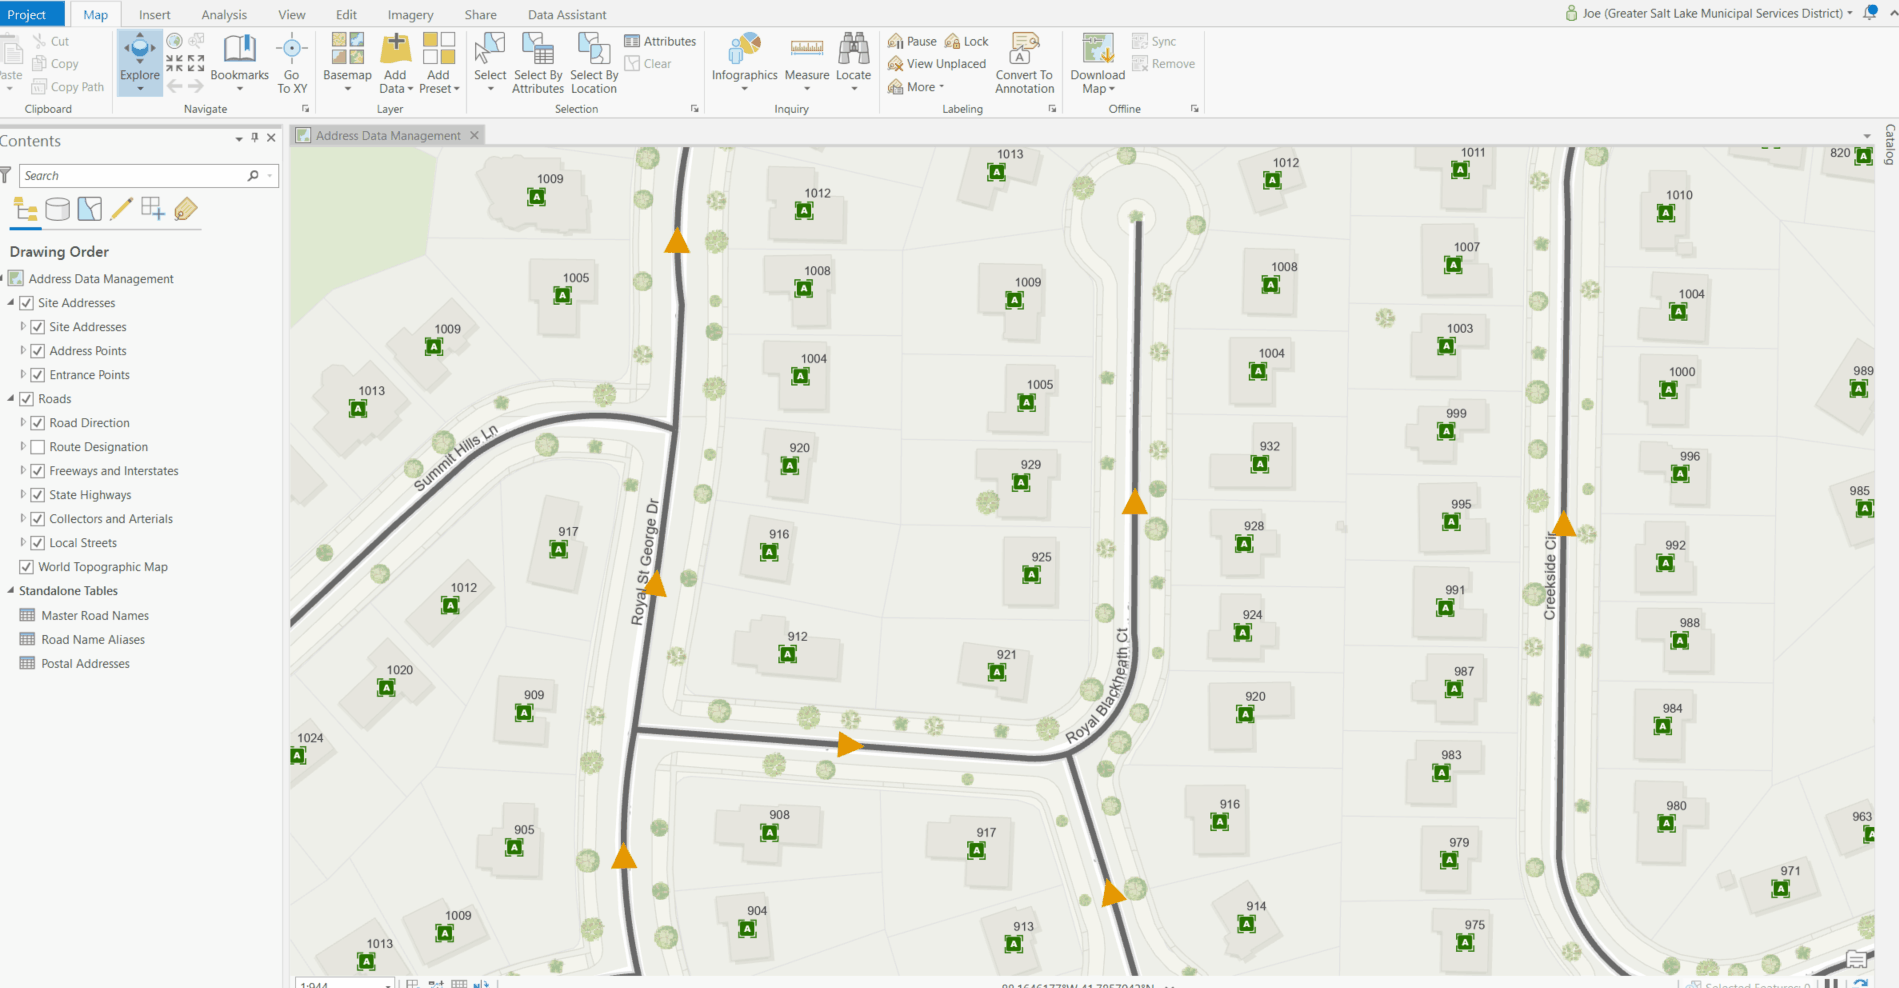Viewport: 1899px width, 988px height.
Task: Turn off the State Highways layer
Action: 38,495
